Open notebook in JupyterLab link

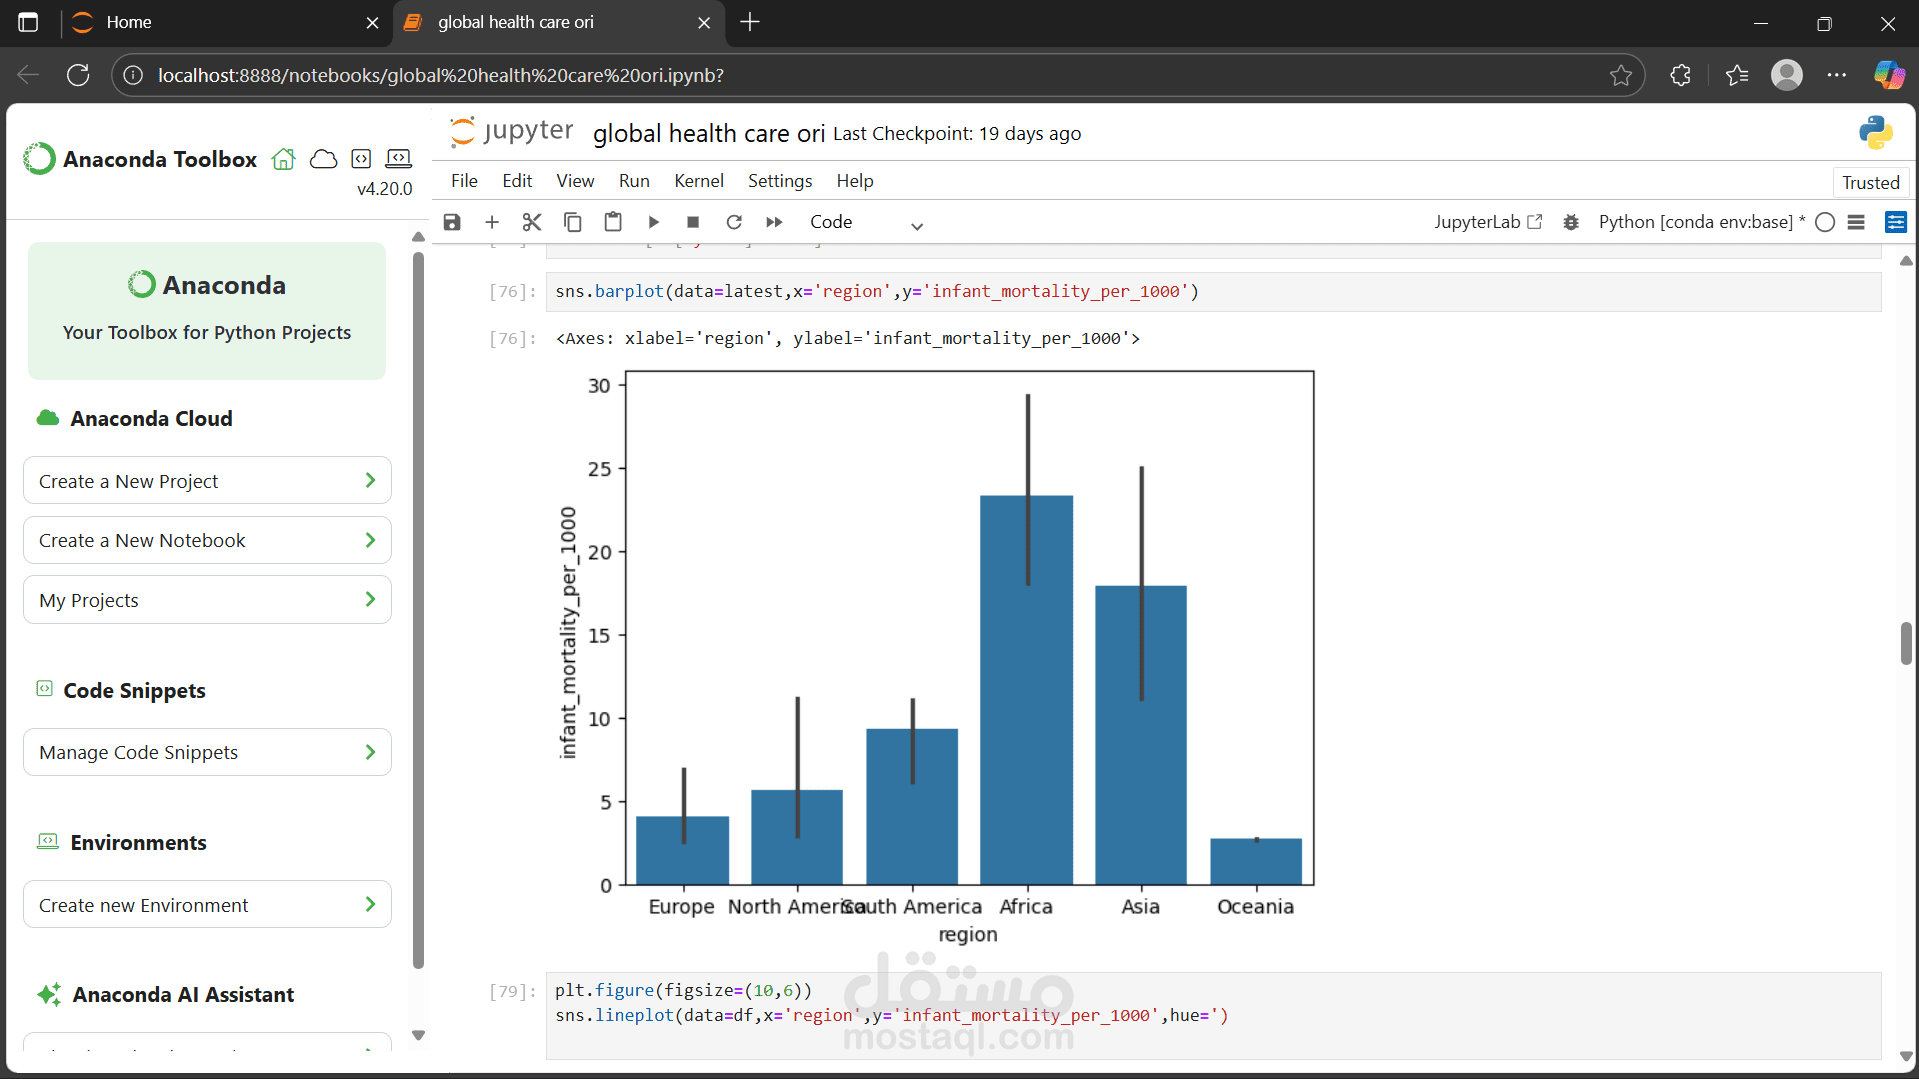pos(1488,222)
